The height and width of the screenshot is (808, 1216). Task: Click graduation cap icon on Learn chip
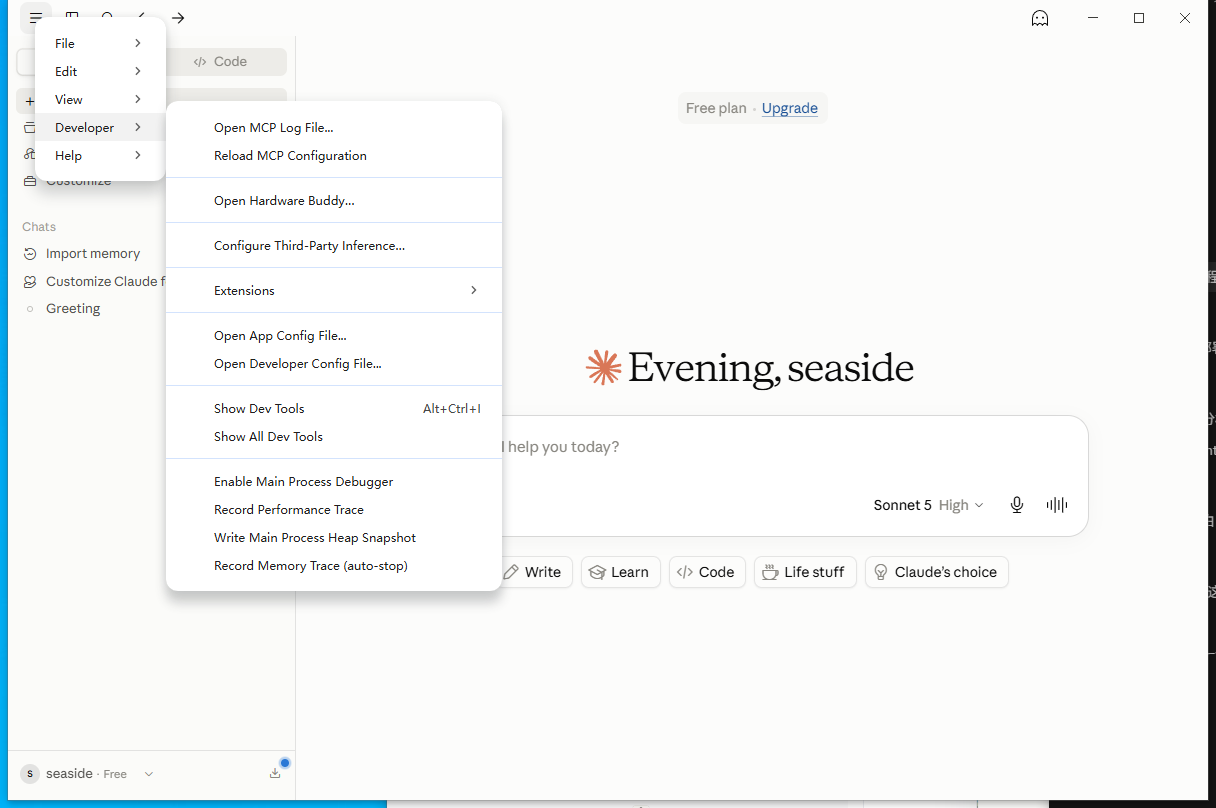[x=597, y=572]
